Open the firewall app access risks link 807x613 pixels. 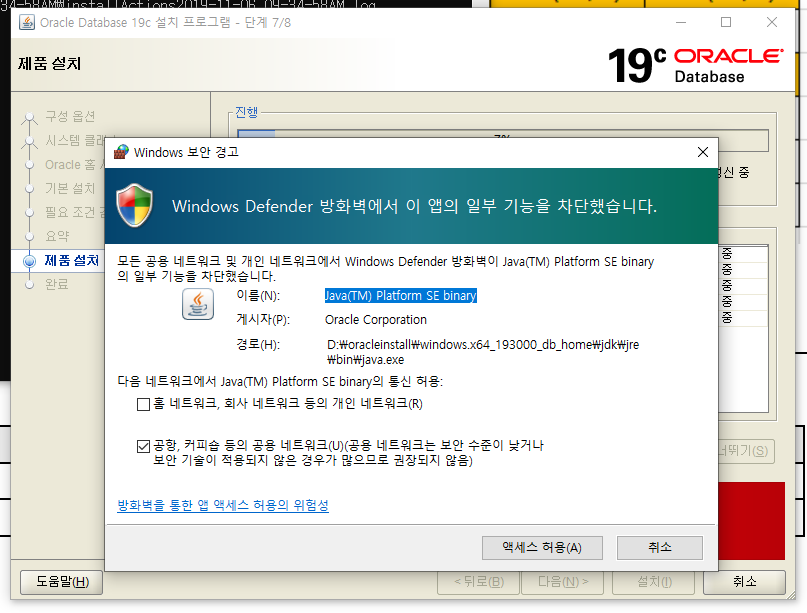coord(223,505)
